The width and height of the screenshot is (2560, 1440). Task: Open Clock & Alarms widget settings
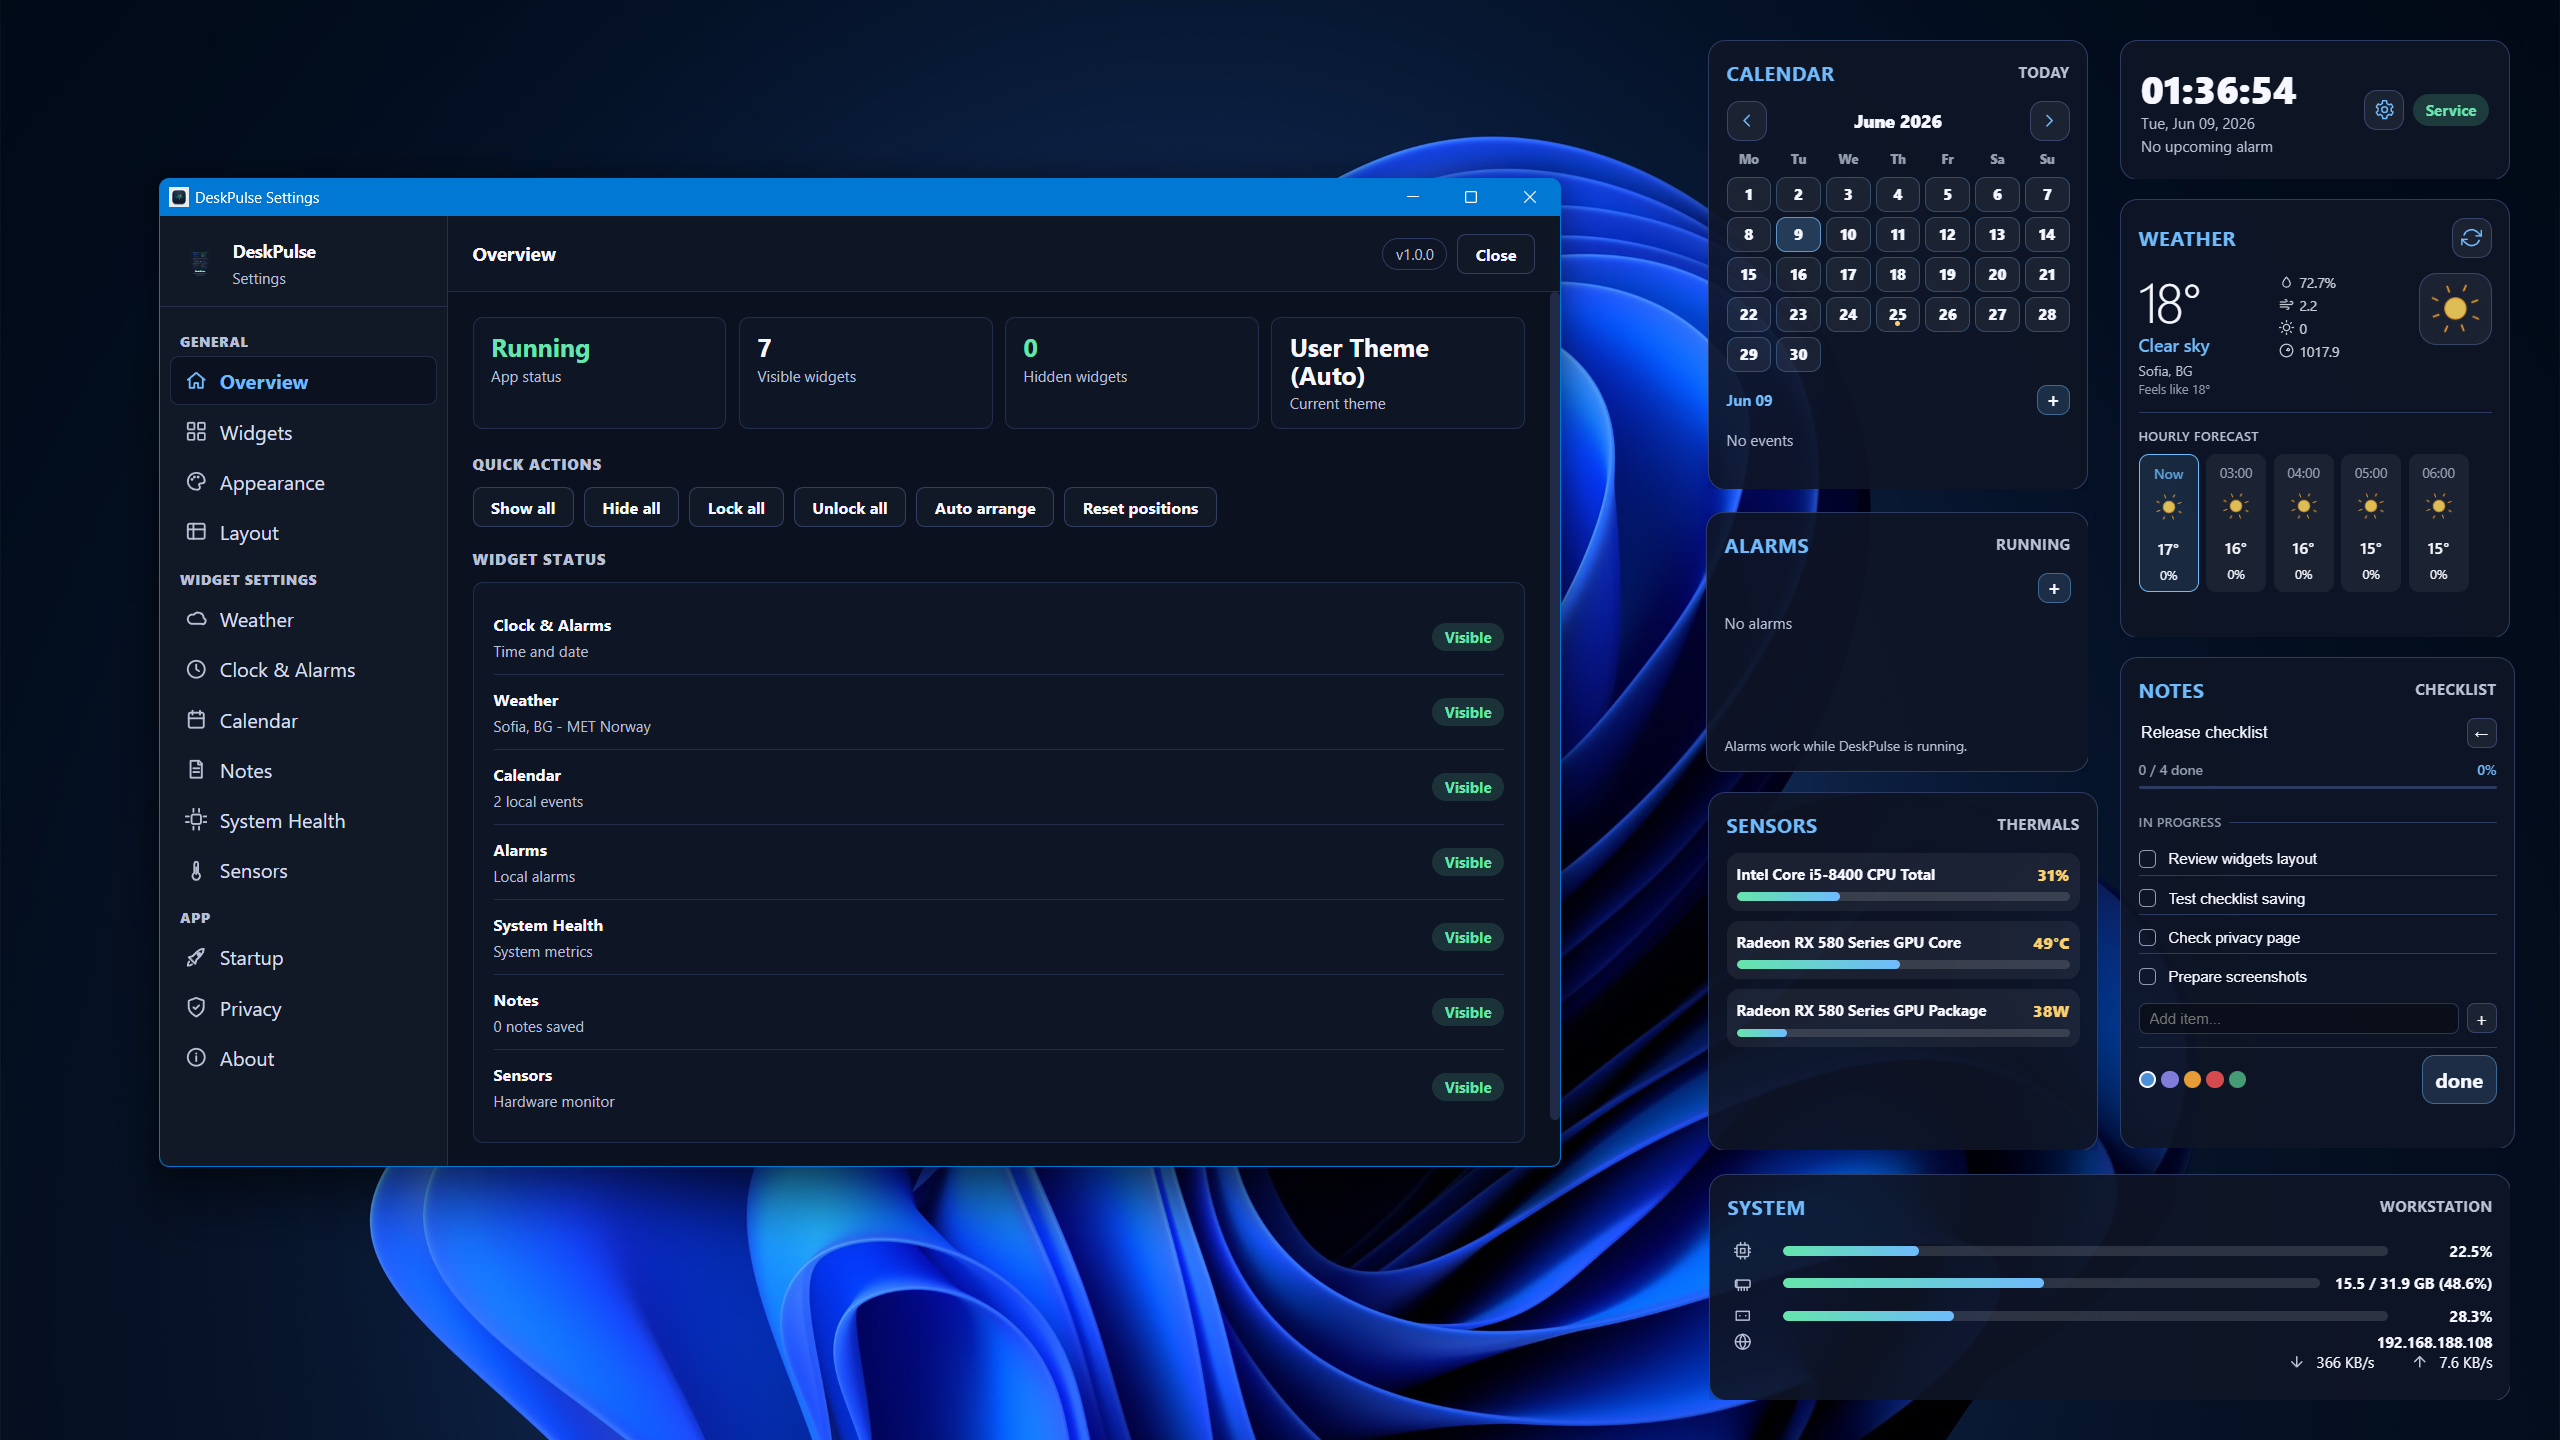pyautogui.click(x=303, y=669)
